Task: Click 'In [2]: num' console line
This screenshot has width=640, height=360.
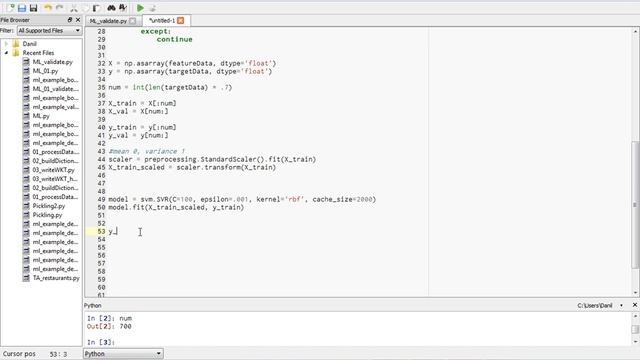Action: (109, 318)
